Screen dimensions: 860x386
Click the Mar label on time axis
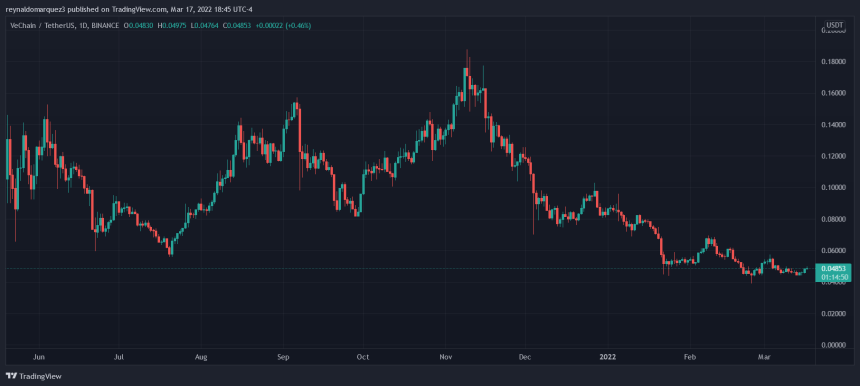coord(764,357)
